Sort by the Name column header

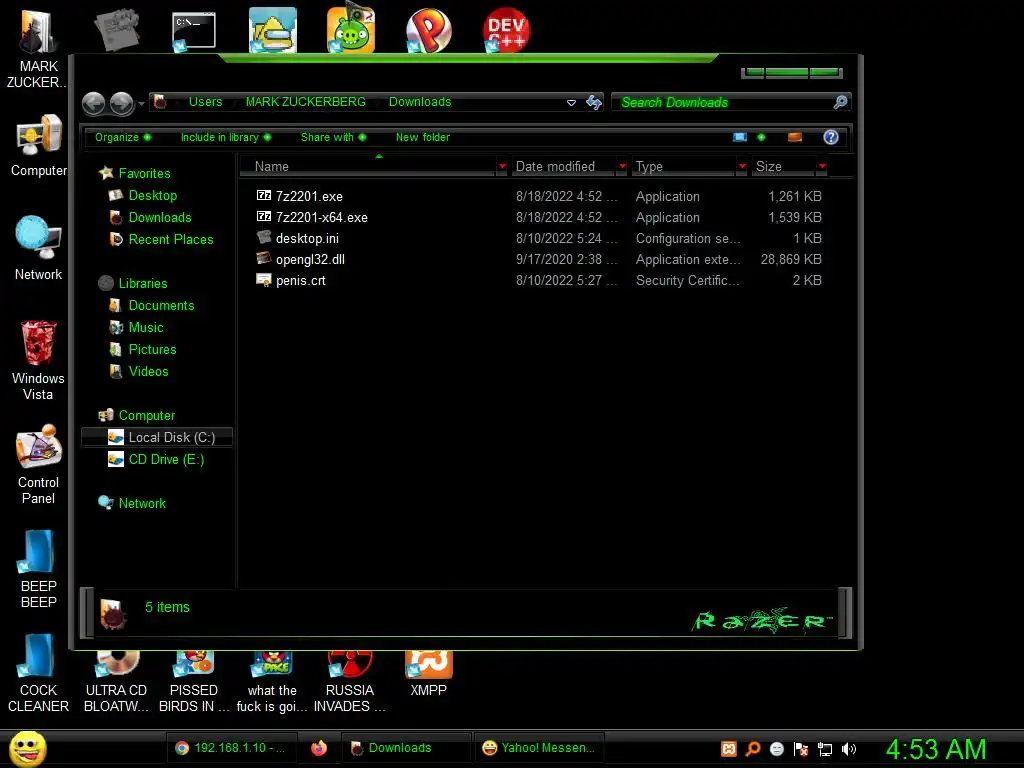click(368, 167)
